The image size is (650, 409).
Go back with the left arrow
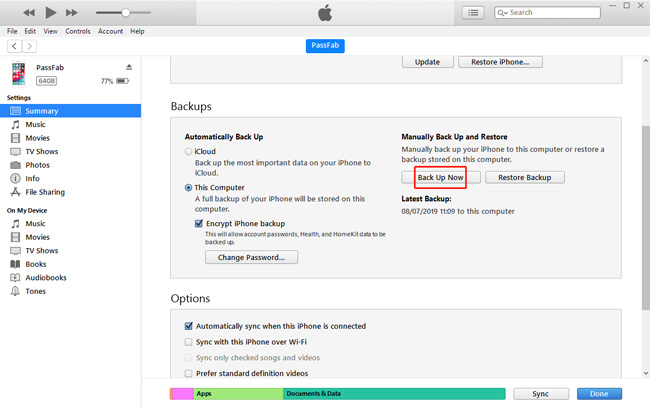pos(15,46)
